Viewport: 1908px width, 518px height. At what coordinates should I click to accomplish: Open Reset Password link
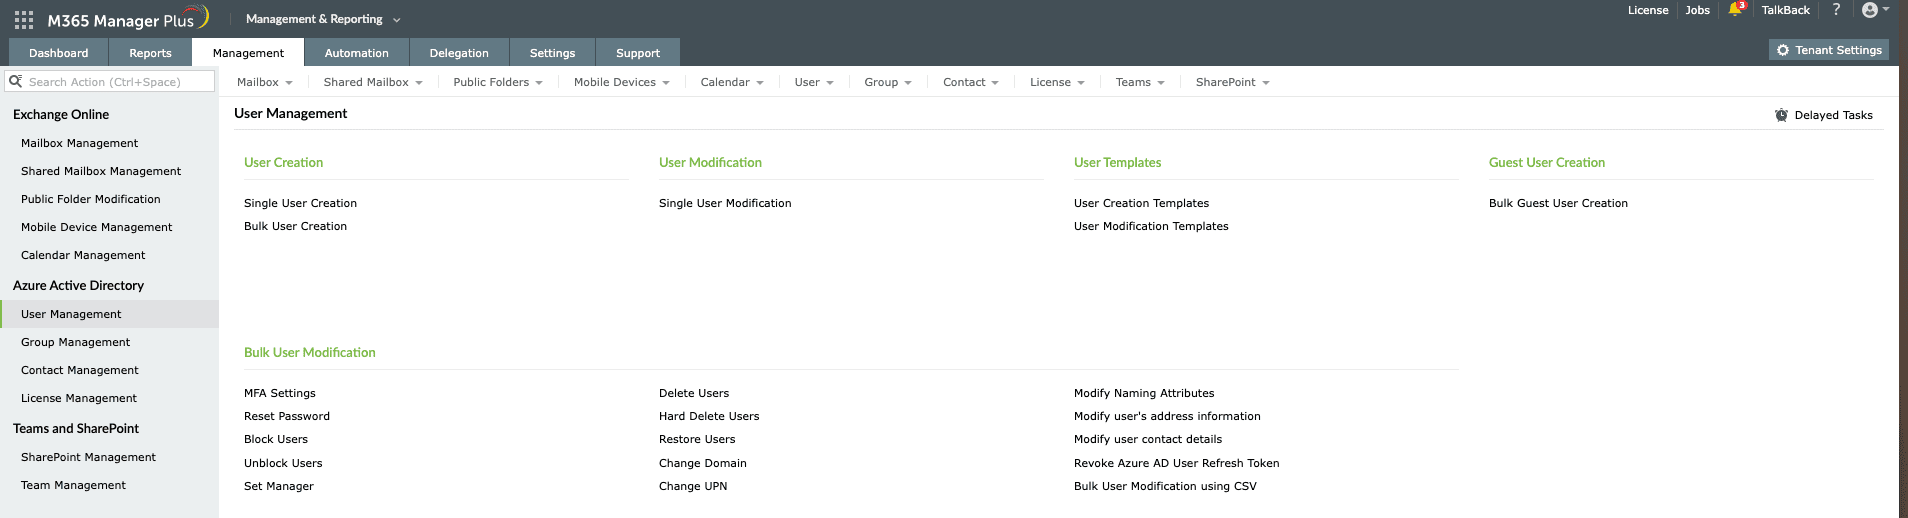(x=287, y=416)
